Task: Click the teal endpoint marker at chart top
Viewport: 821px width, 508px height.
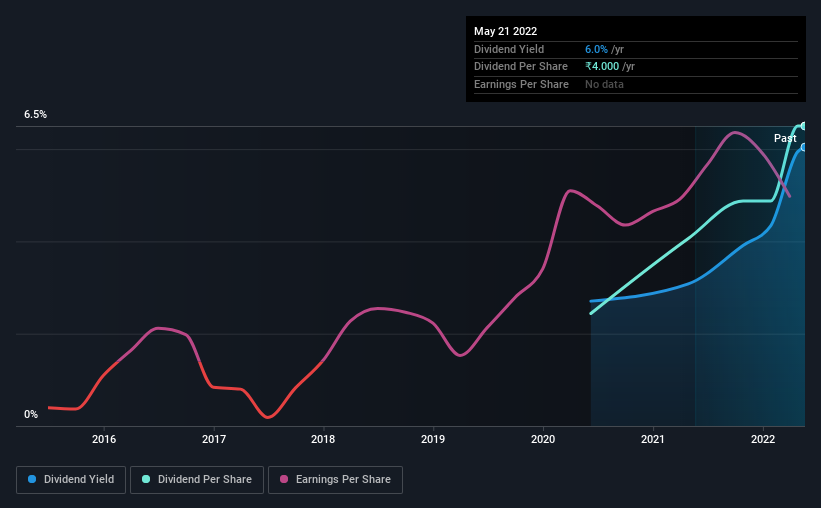Action: tap(803, 126)
